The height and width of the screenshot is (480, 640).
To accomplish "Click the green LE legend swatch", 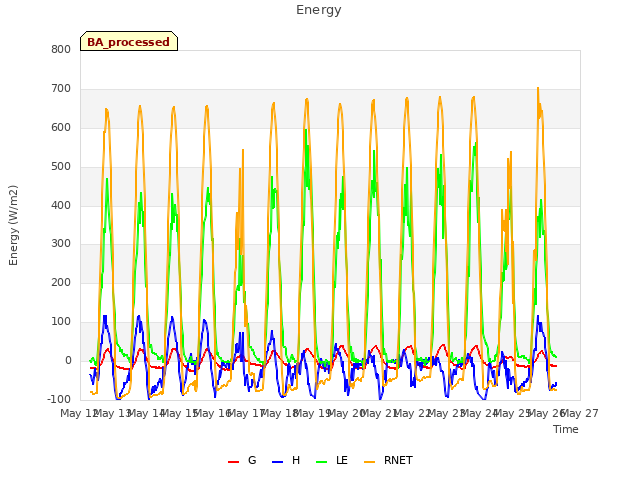I will tap(322, 462).
